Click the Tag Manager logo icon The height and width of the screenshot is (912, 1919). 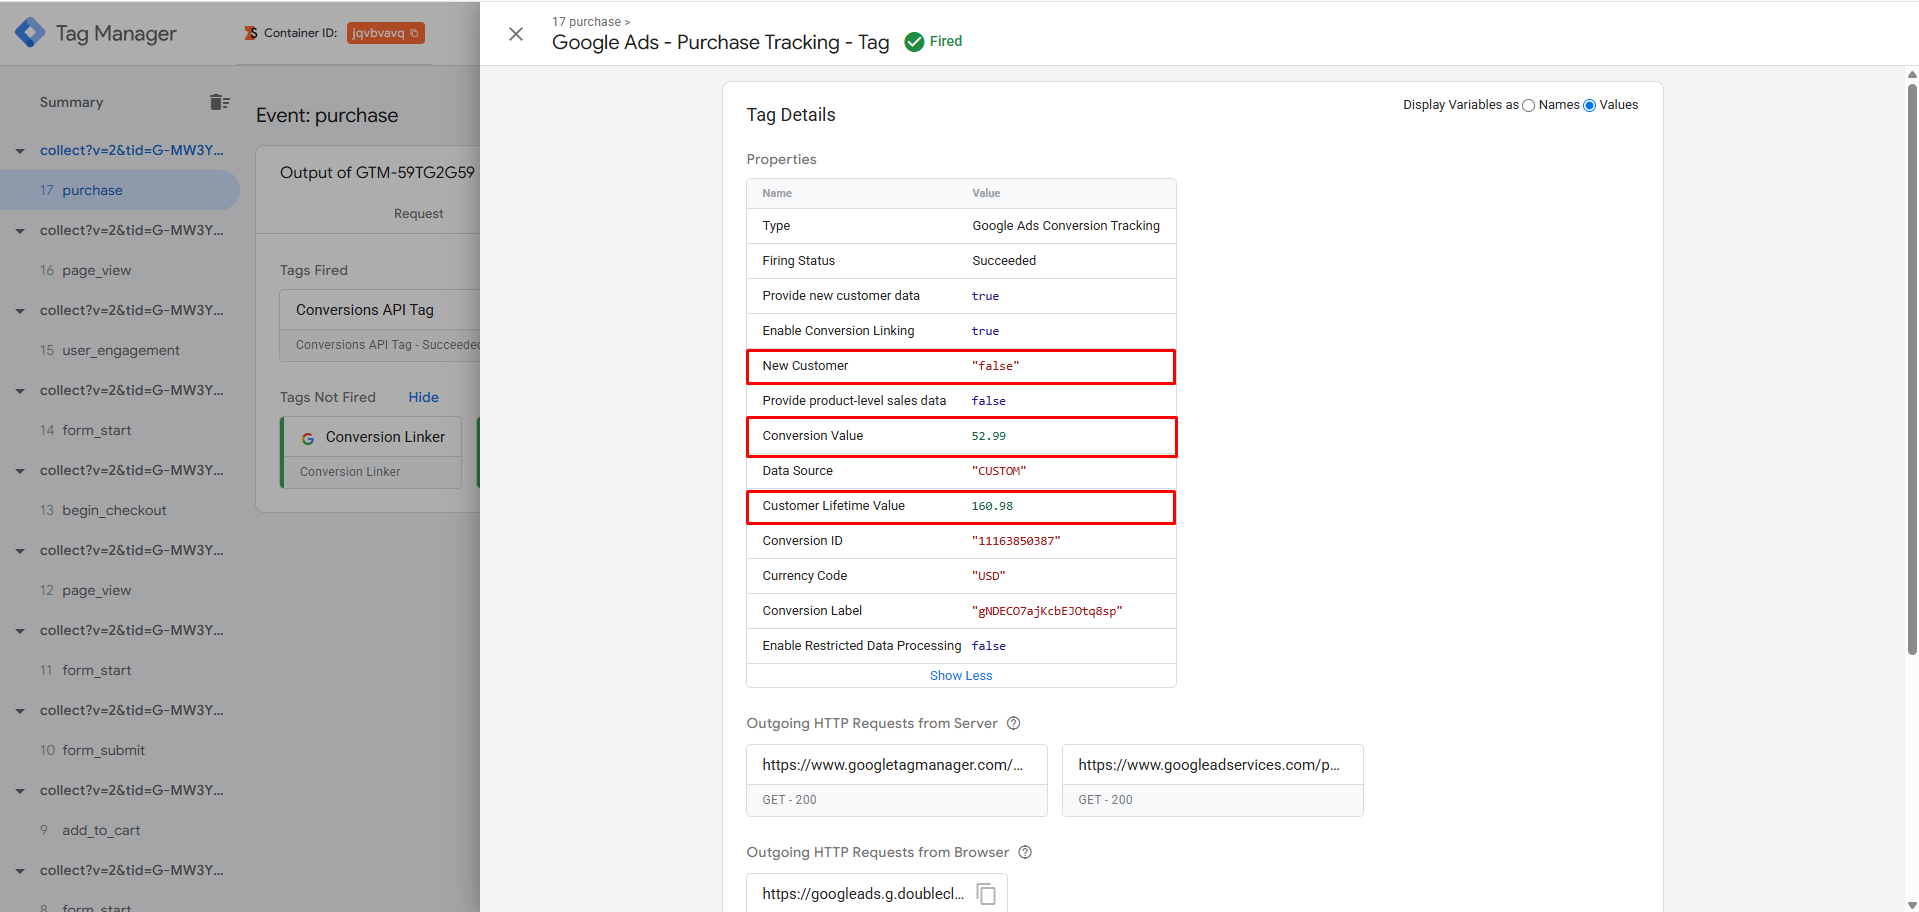(x=30, y=33)
